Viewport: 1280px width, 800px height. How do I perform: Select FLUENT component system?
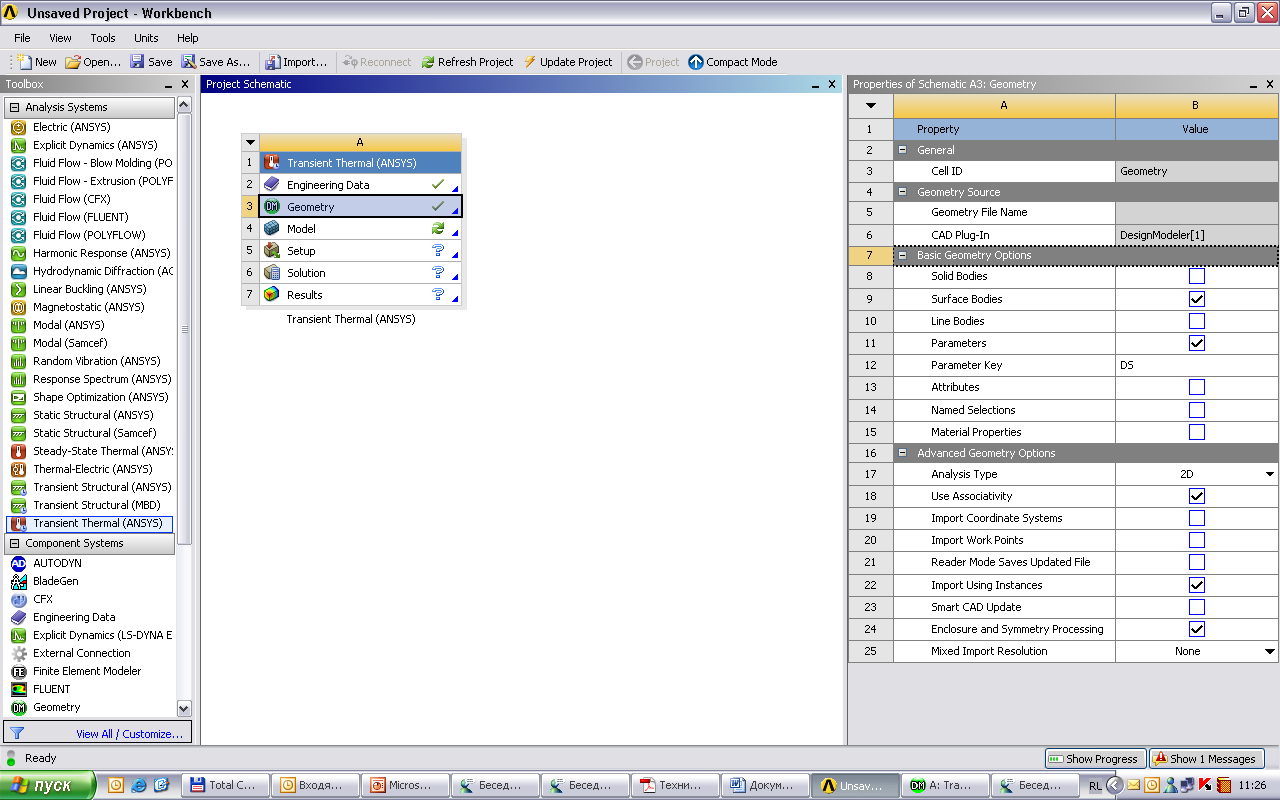[52, 689]
